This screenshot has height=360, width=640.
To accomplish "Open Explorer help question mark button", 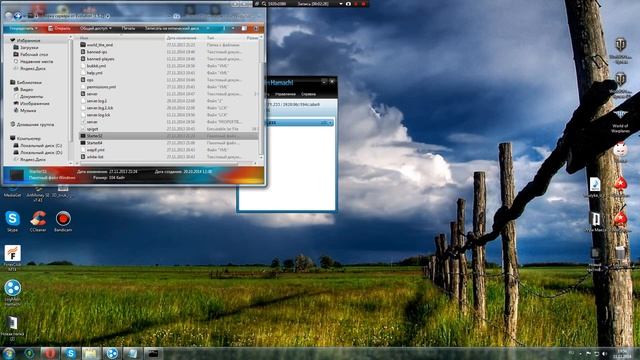I will [x=256, y=29].
